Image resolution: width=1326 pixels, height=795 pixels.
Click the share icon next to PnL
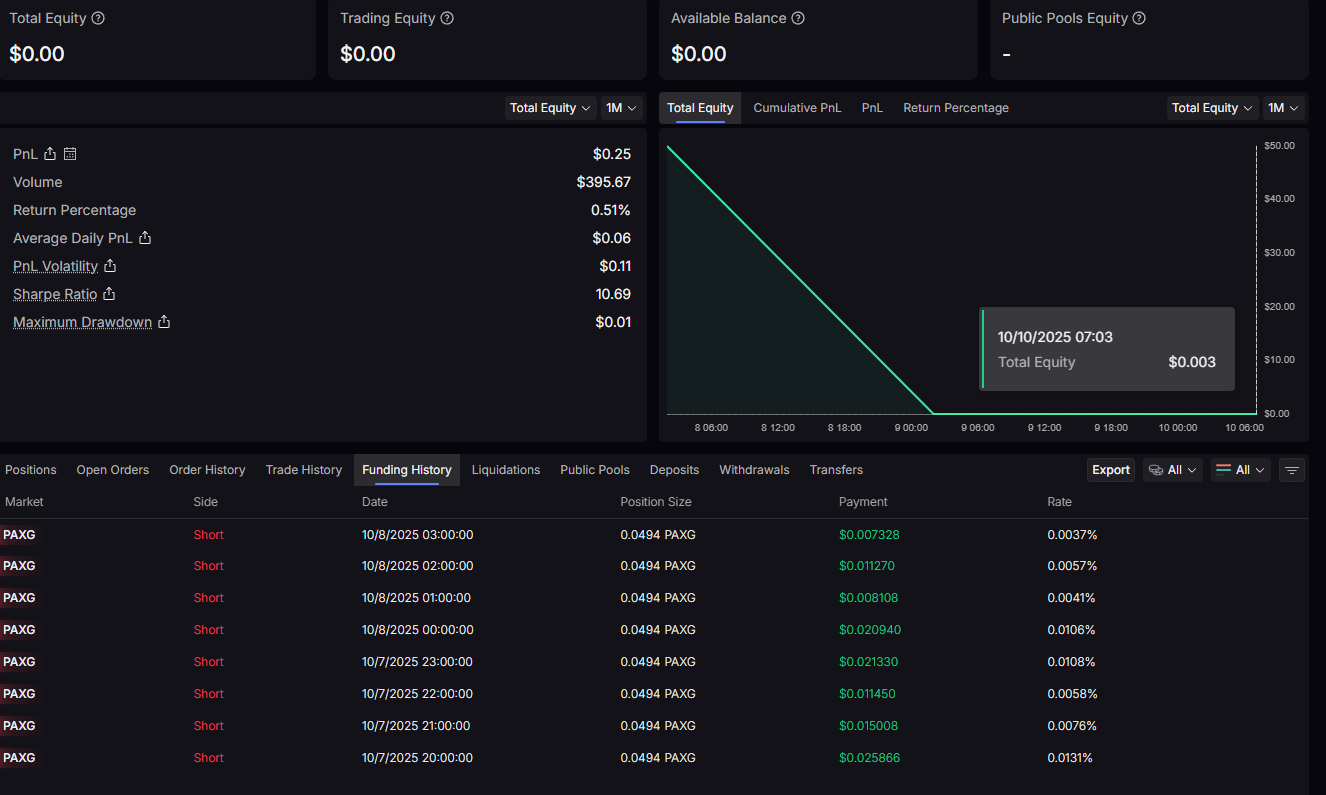click(50, 154)
